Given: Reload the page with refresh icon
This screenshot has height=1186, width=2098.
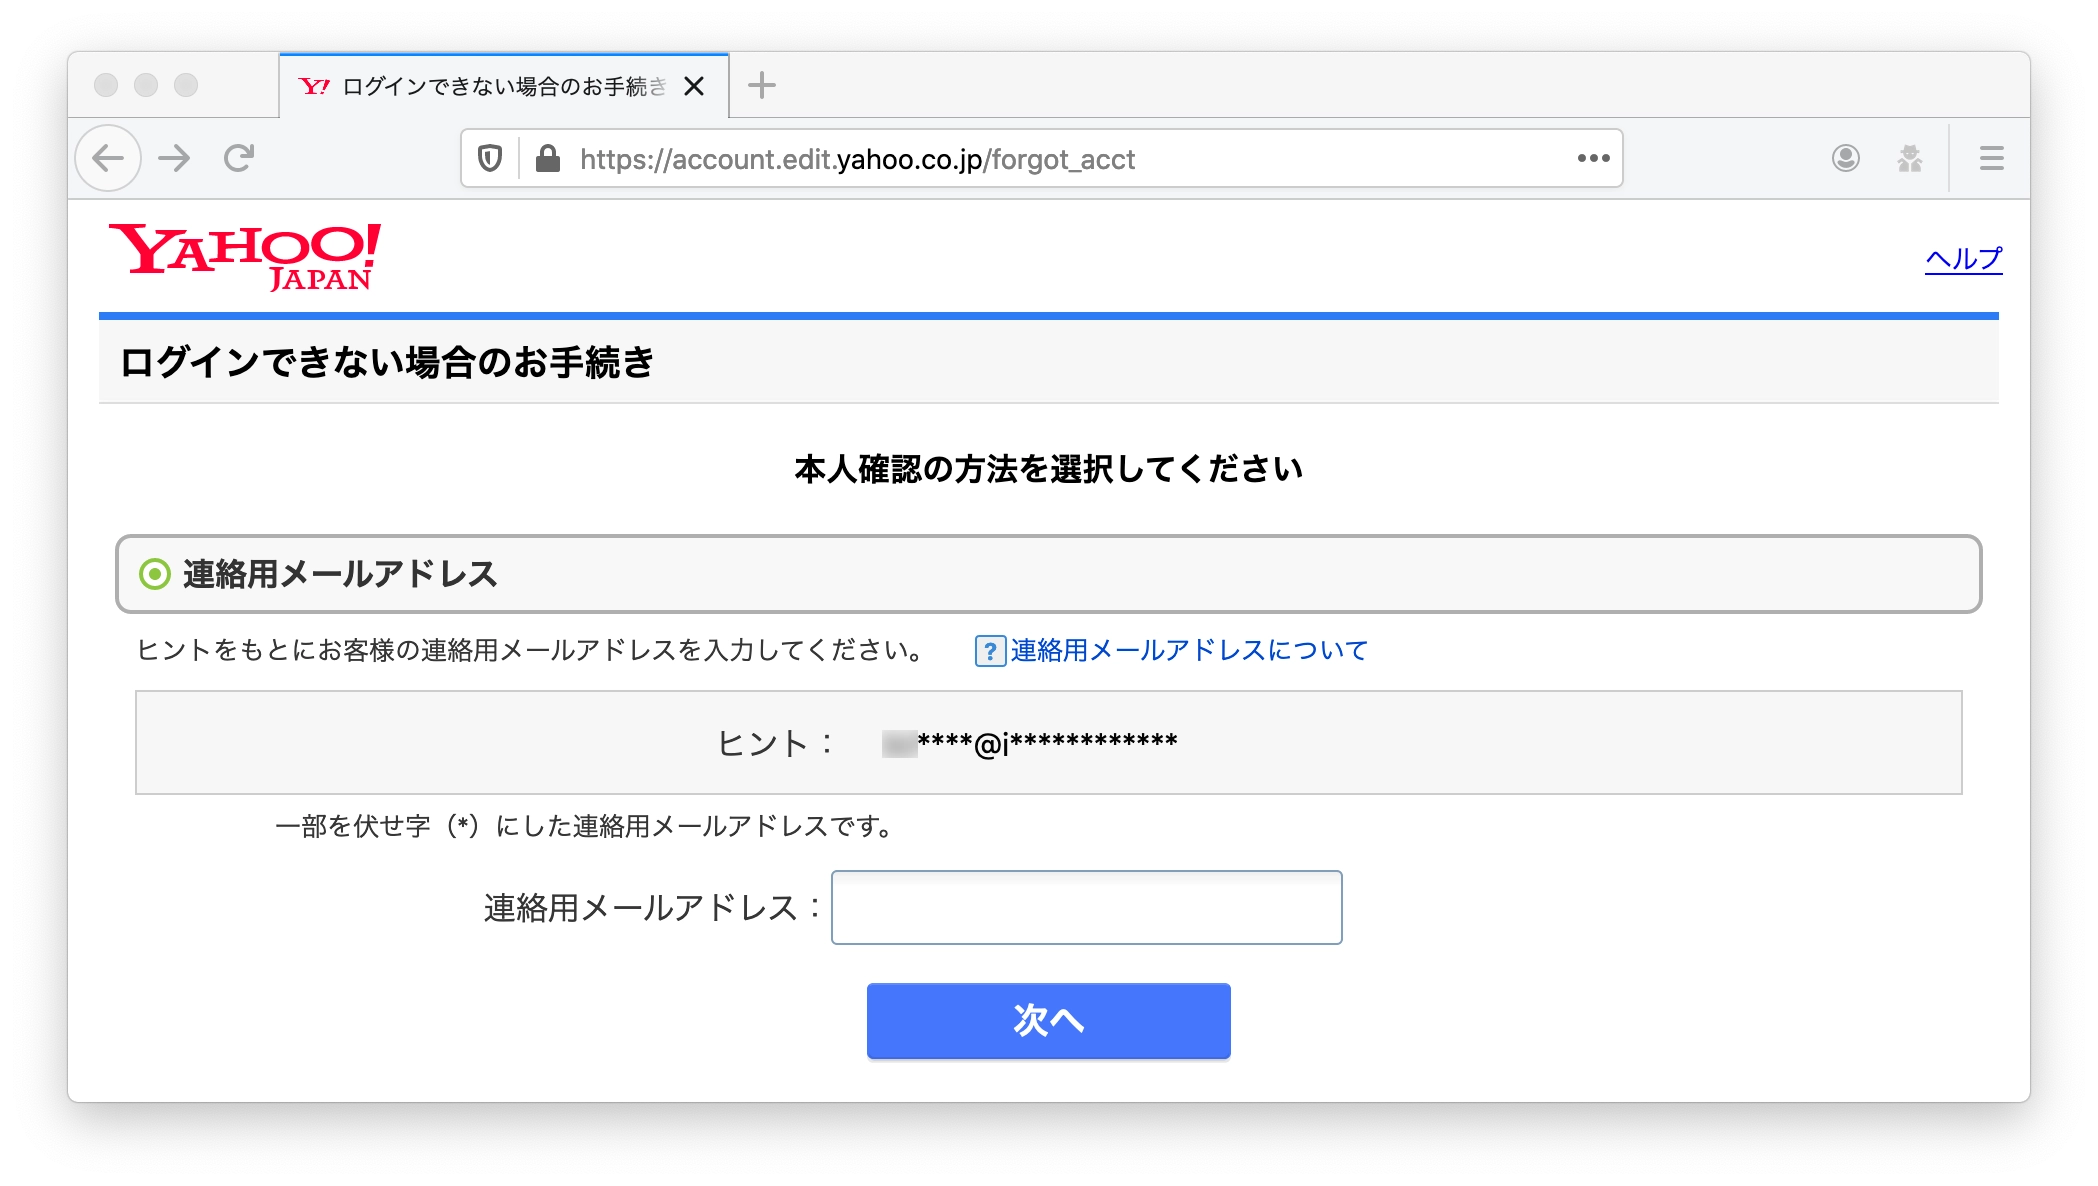Looking at the screenshot, I should 239,158.
